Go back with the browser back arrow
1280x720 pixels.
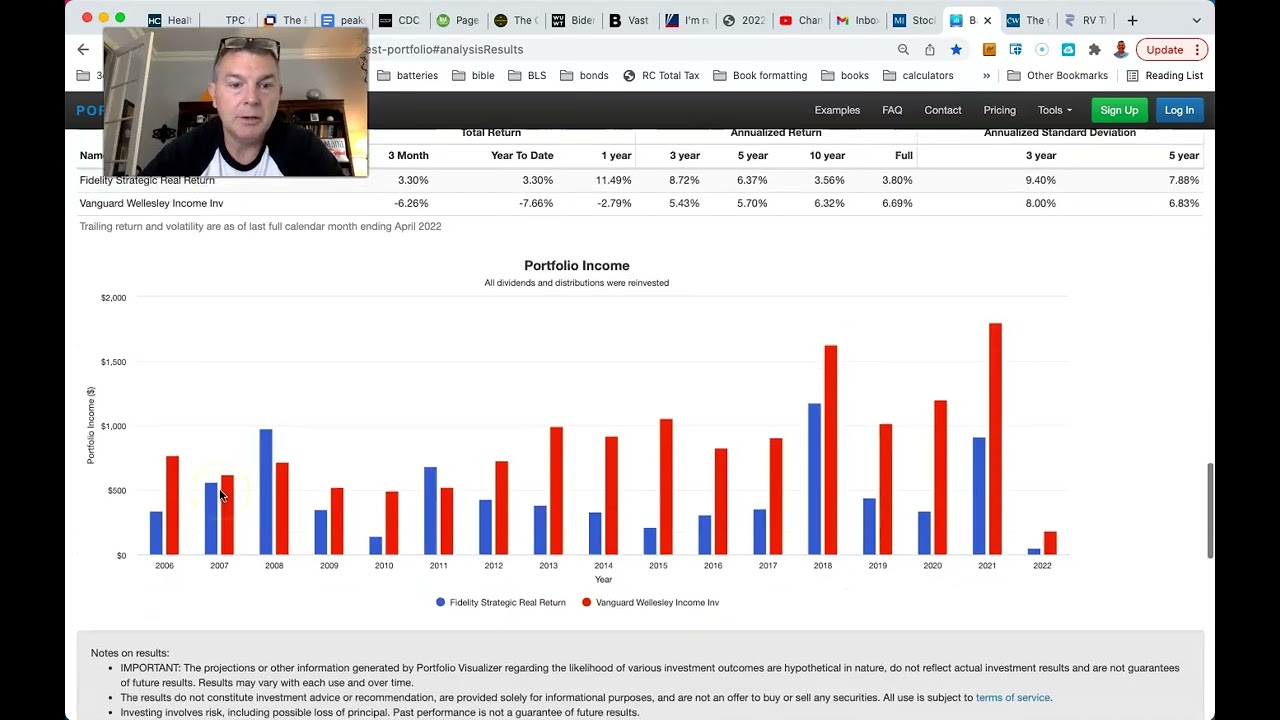[83, 49]
